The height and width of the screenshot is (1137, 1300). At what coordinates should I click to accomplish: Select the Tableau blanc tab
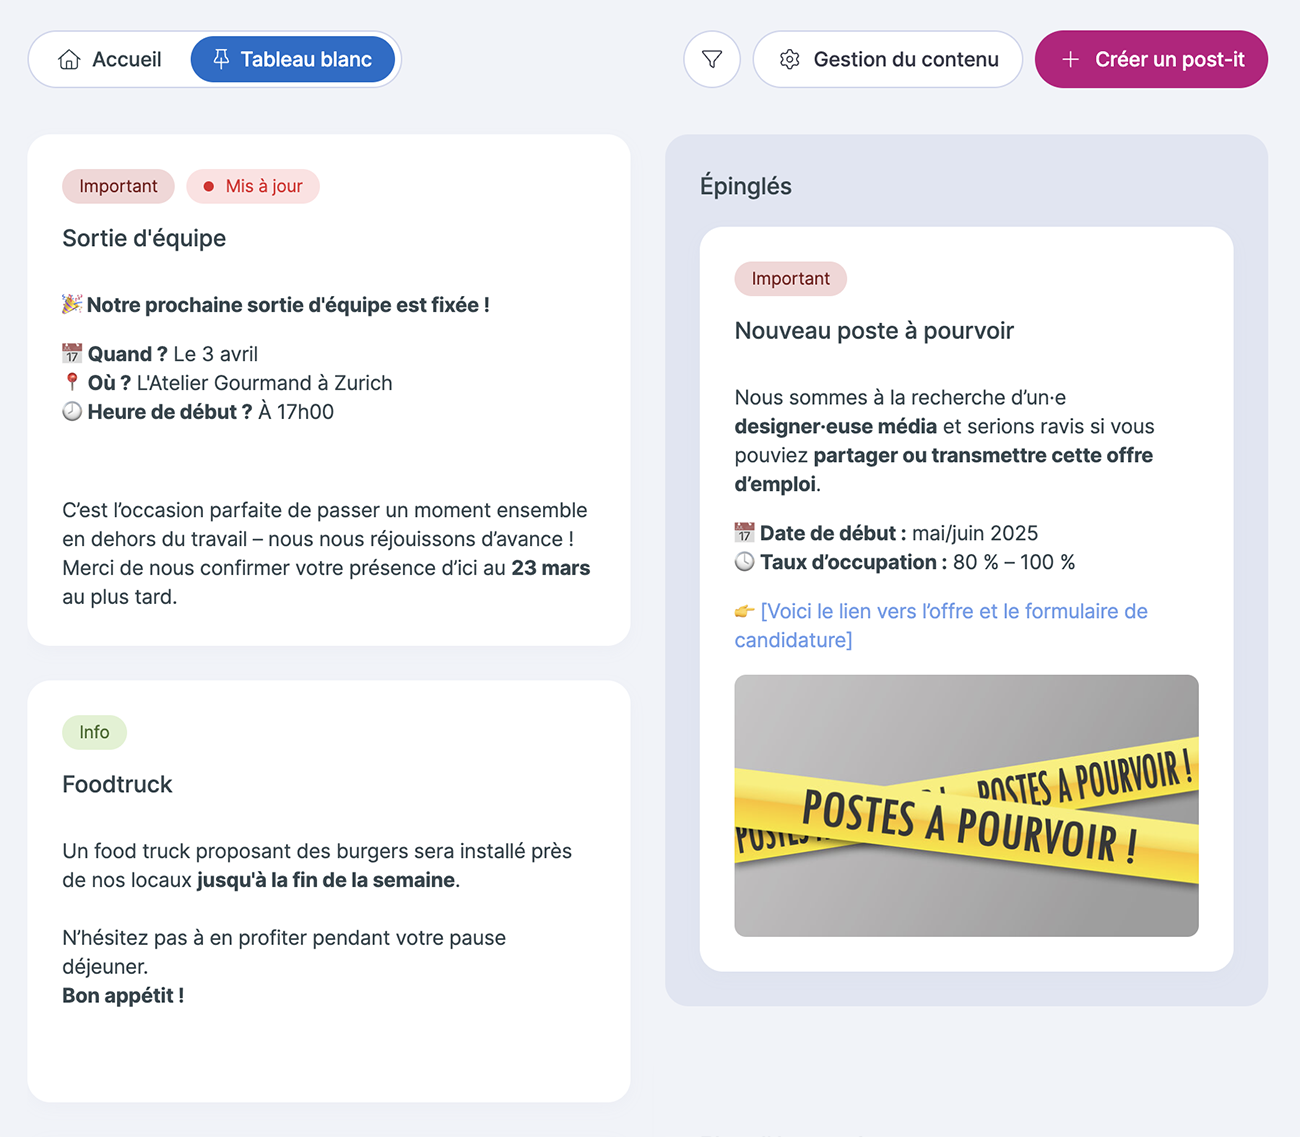[293, 60]
